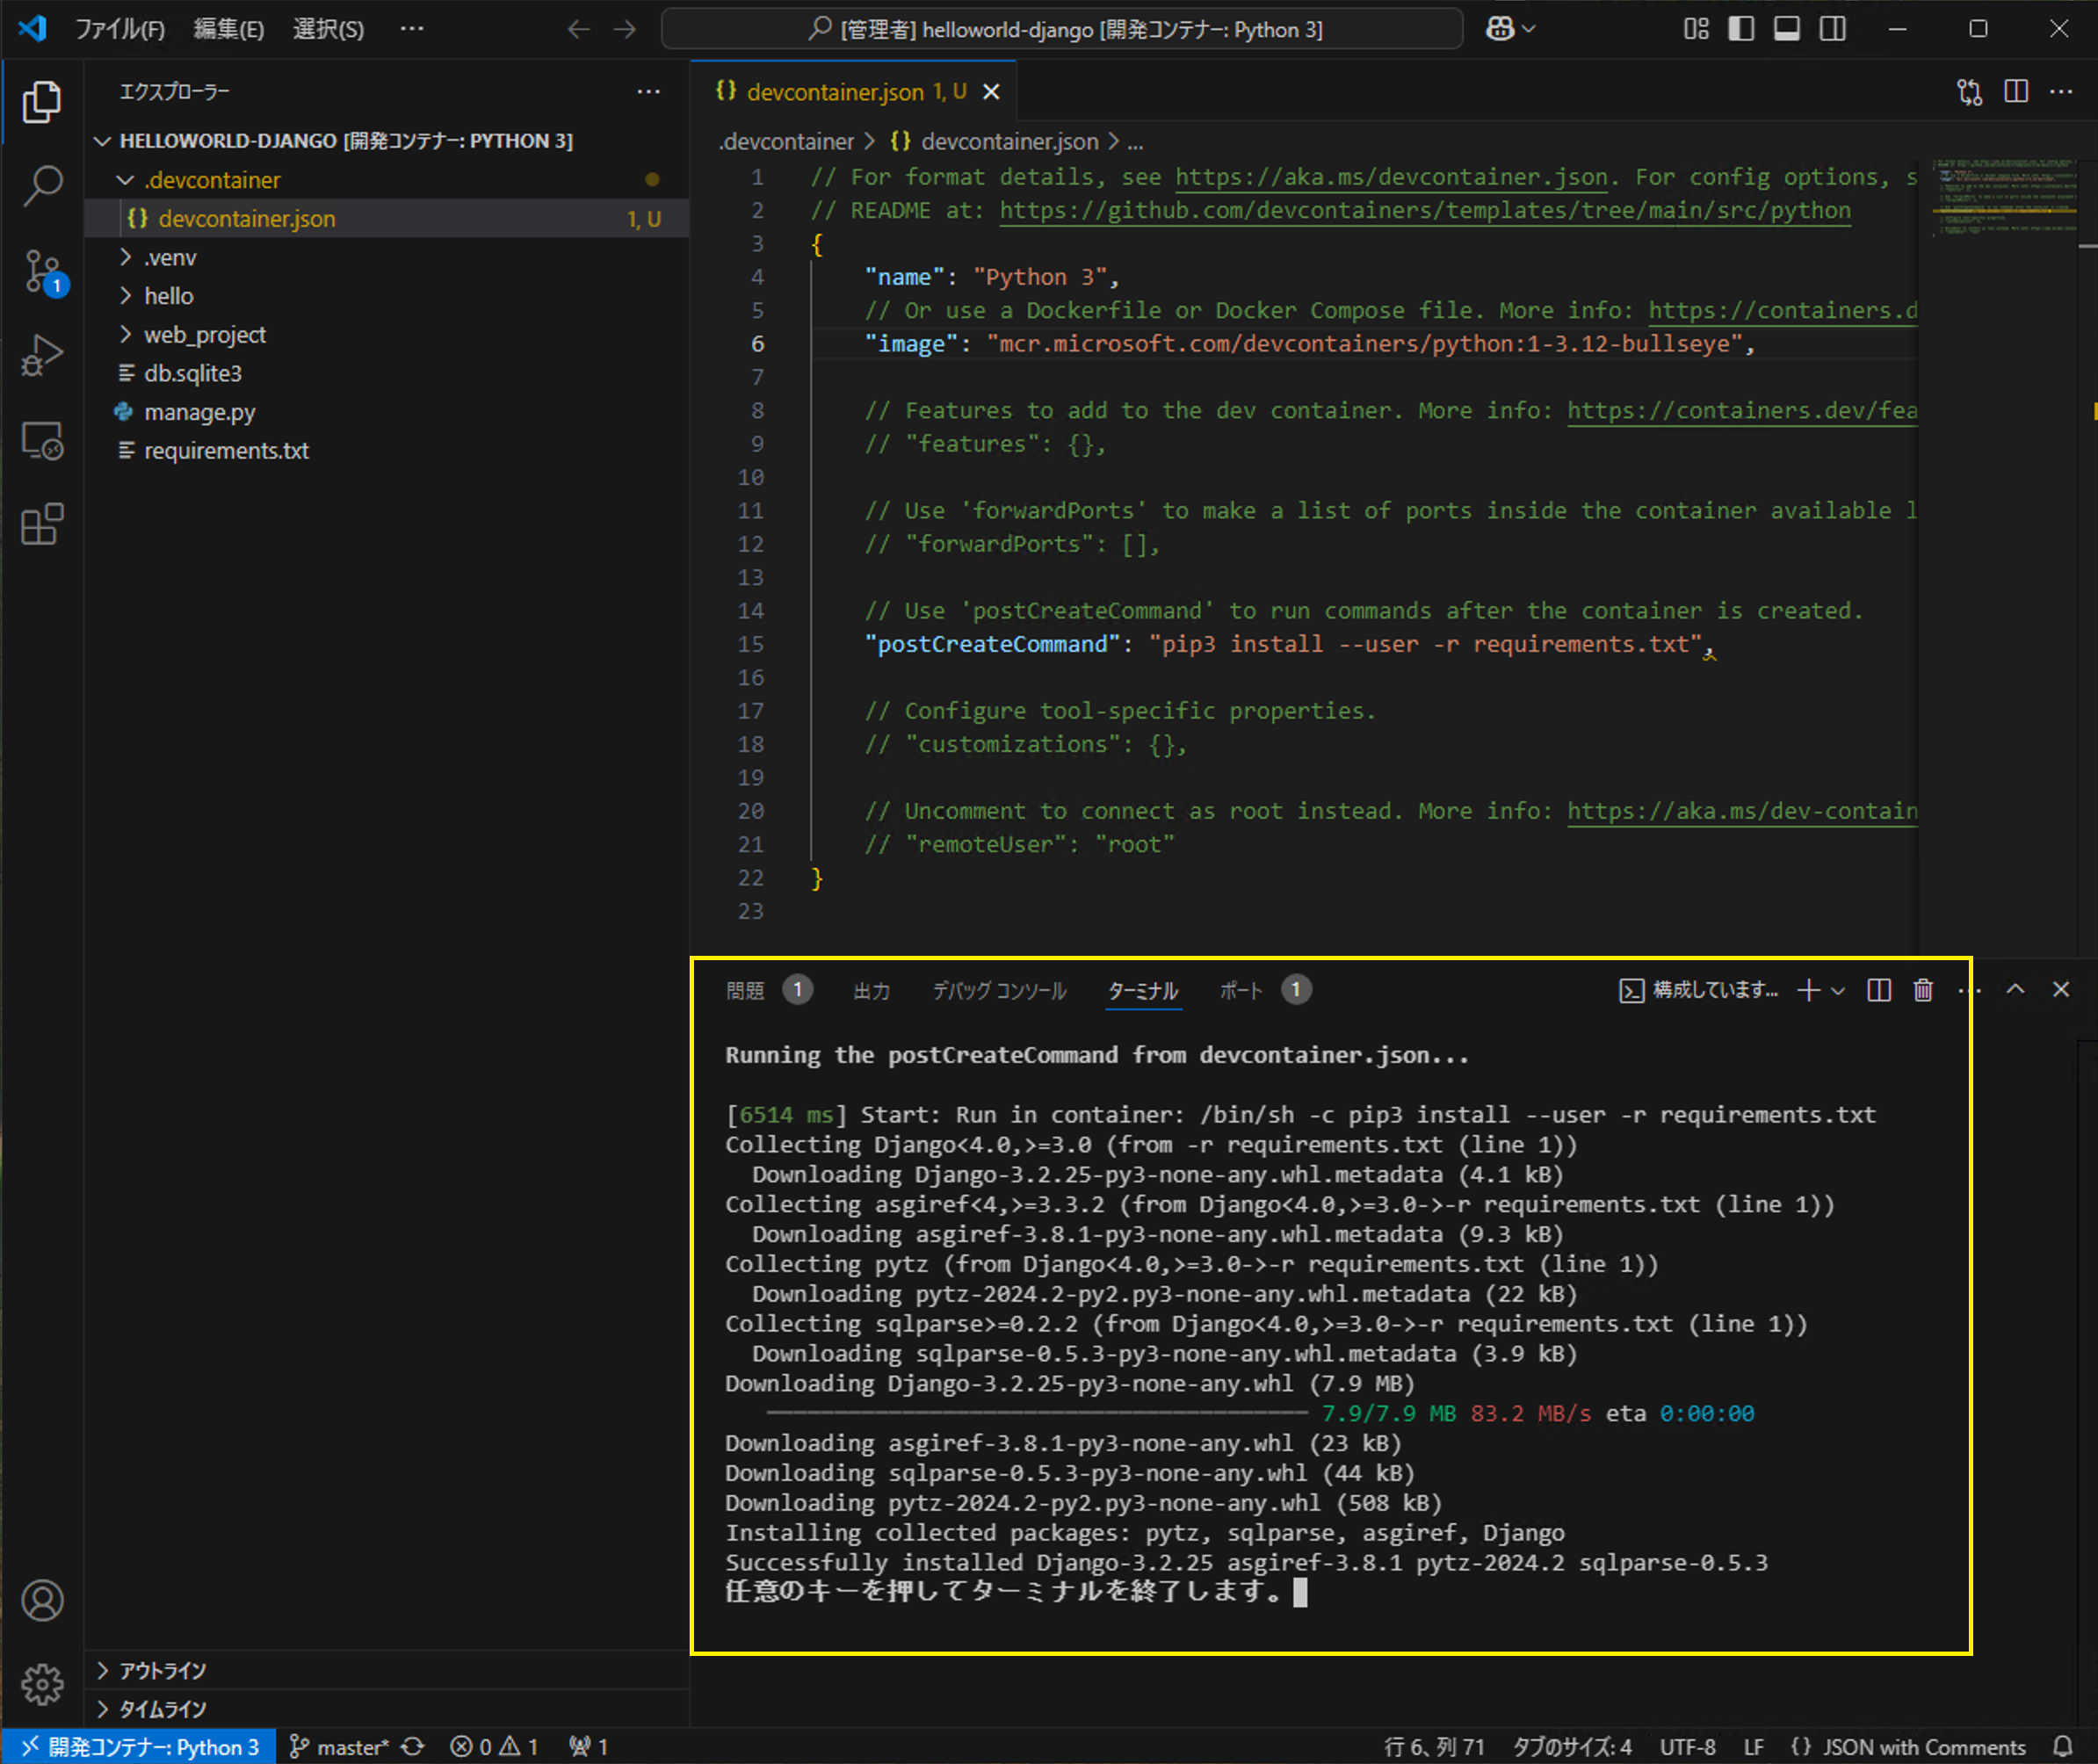Switch to the Output tab
2098x1764 pixels.
tap(872, 990)
